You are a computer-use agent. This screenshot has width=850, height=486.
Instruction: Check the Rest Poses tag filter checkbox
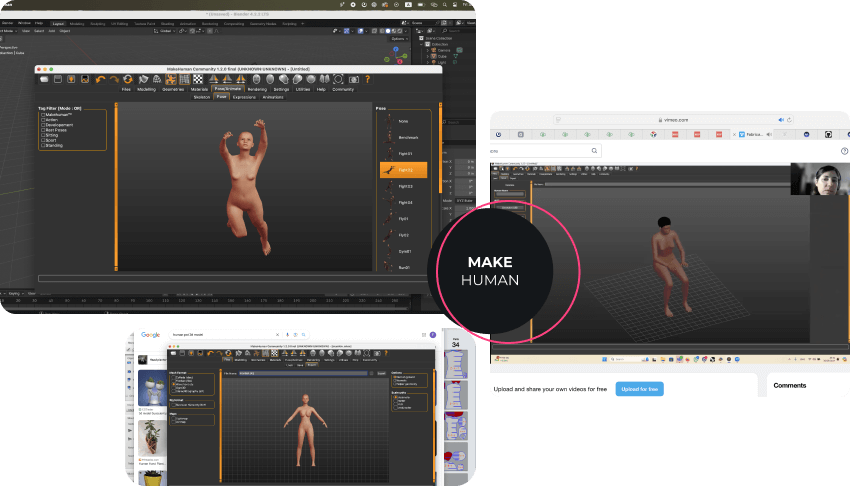pyautogui.click(x=43, y=130)
